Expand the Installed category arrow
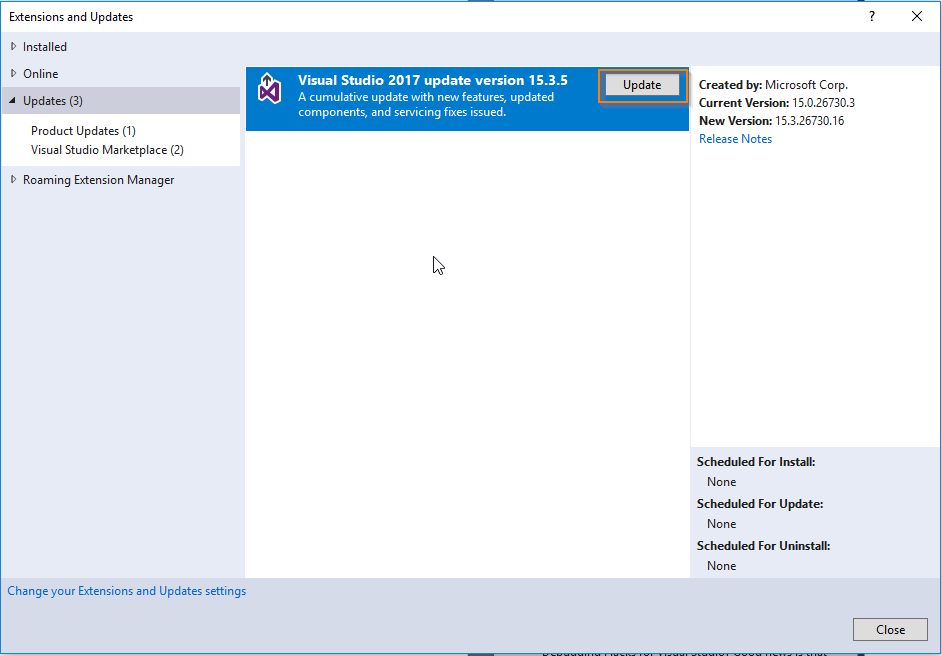 click(x=13, y=46)
